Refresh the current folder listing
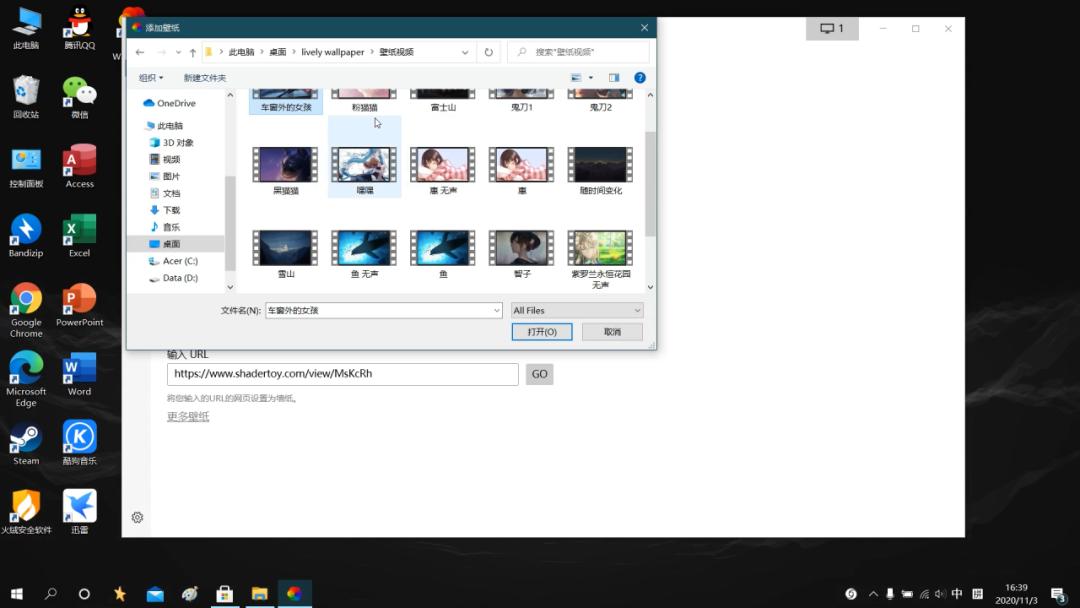 point(488,52)
